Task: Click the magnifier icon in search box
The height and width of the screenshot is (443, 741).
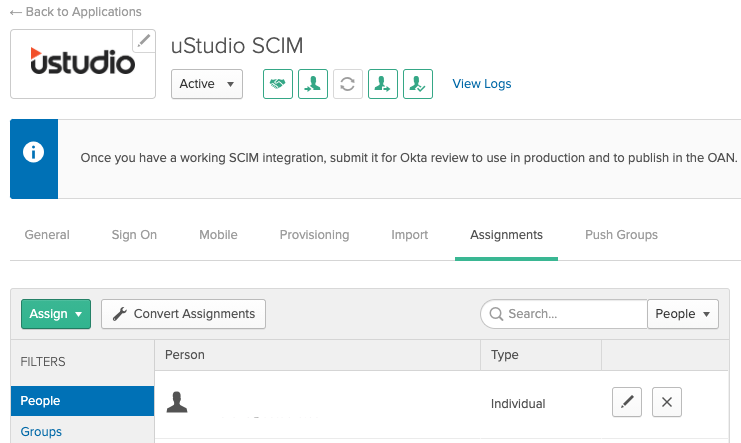Action: coord(496,314)
